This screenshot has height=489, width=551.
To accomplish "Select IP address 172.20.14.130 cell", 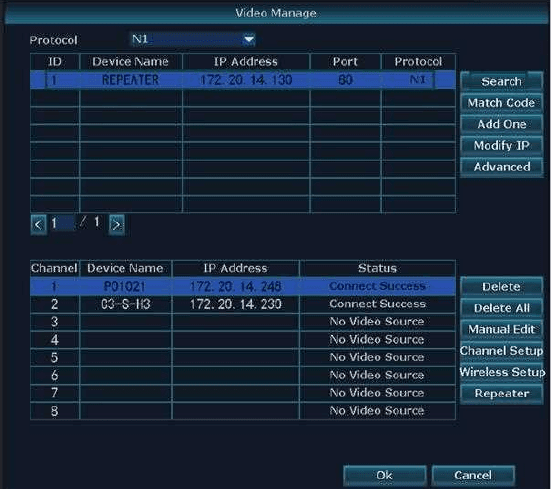I will point(246,80).
